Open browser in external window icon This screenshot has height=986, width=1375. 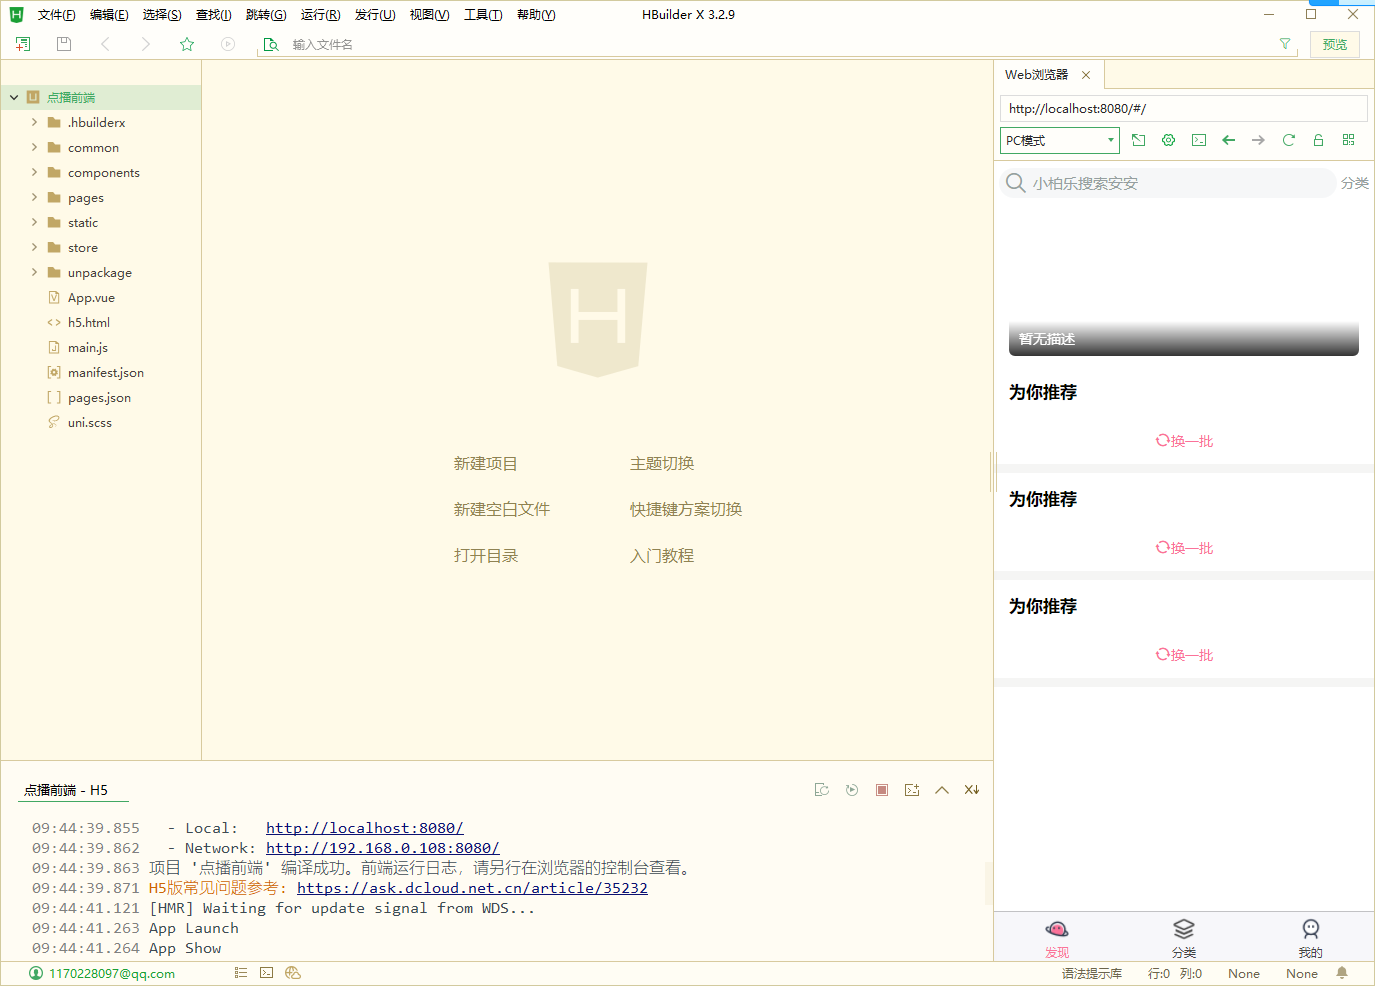click(x=1138, y=140)
